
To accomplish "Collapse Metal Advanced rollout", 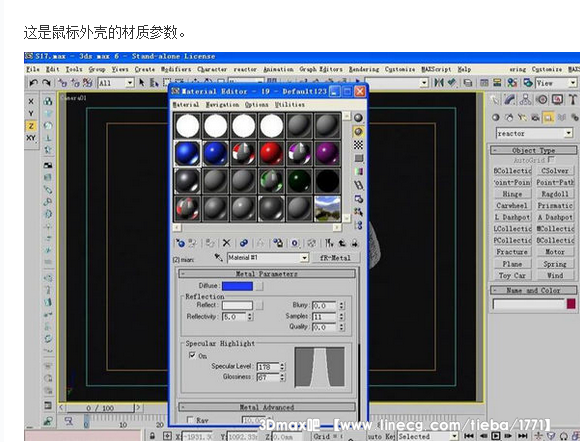I will (x=267, y=407).
